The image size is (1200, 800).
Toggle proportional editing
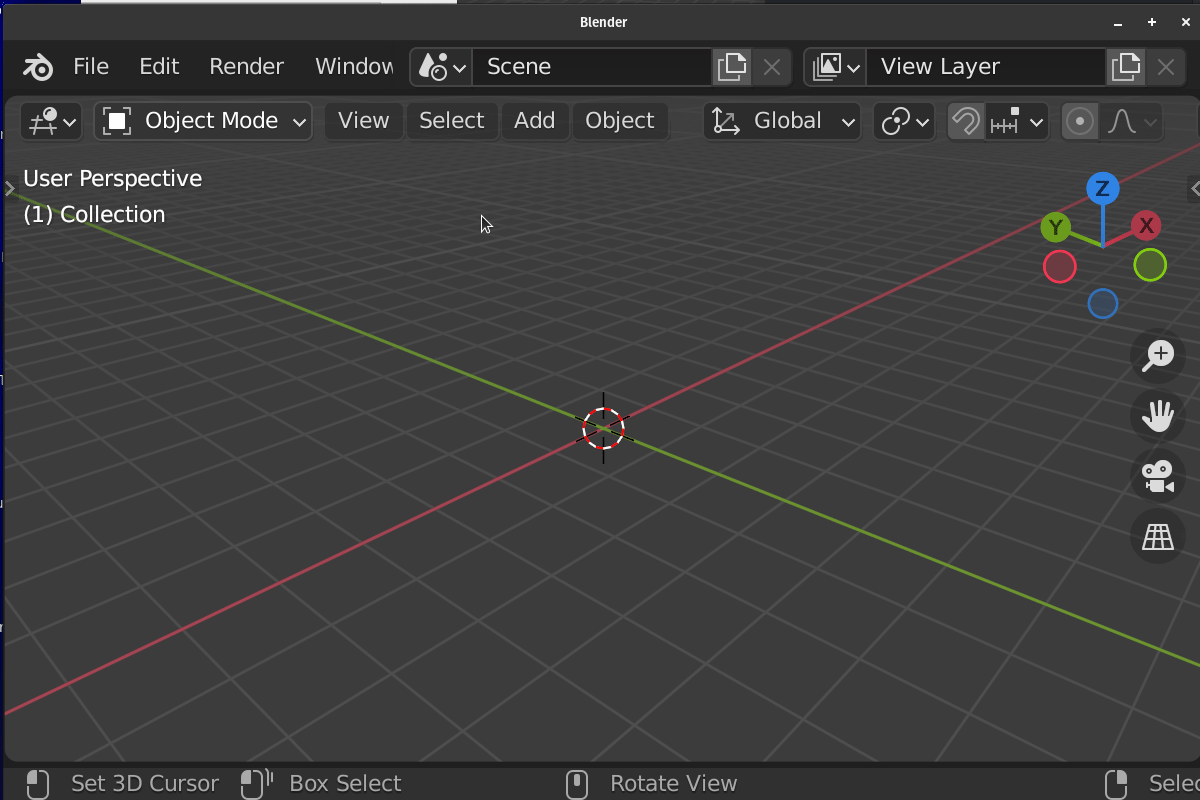pos(1080,121)
